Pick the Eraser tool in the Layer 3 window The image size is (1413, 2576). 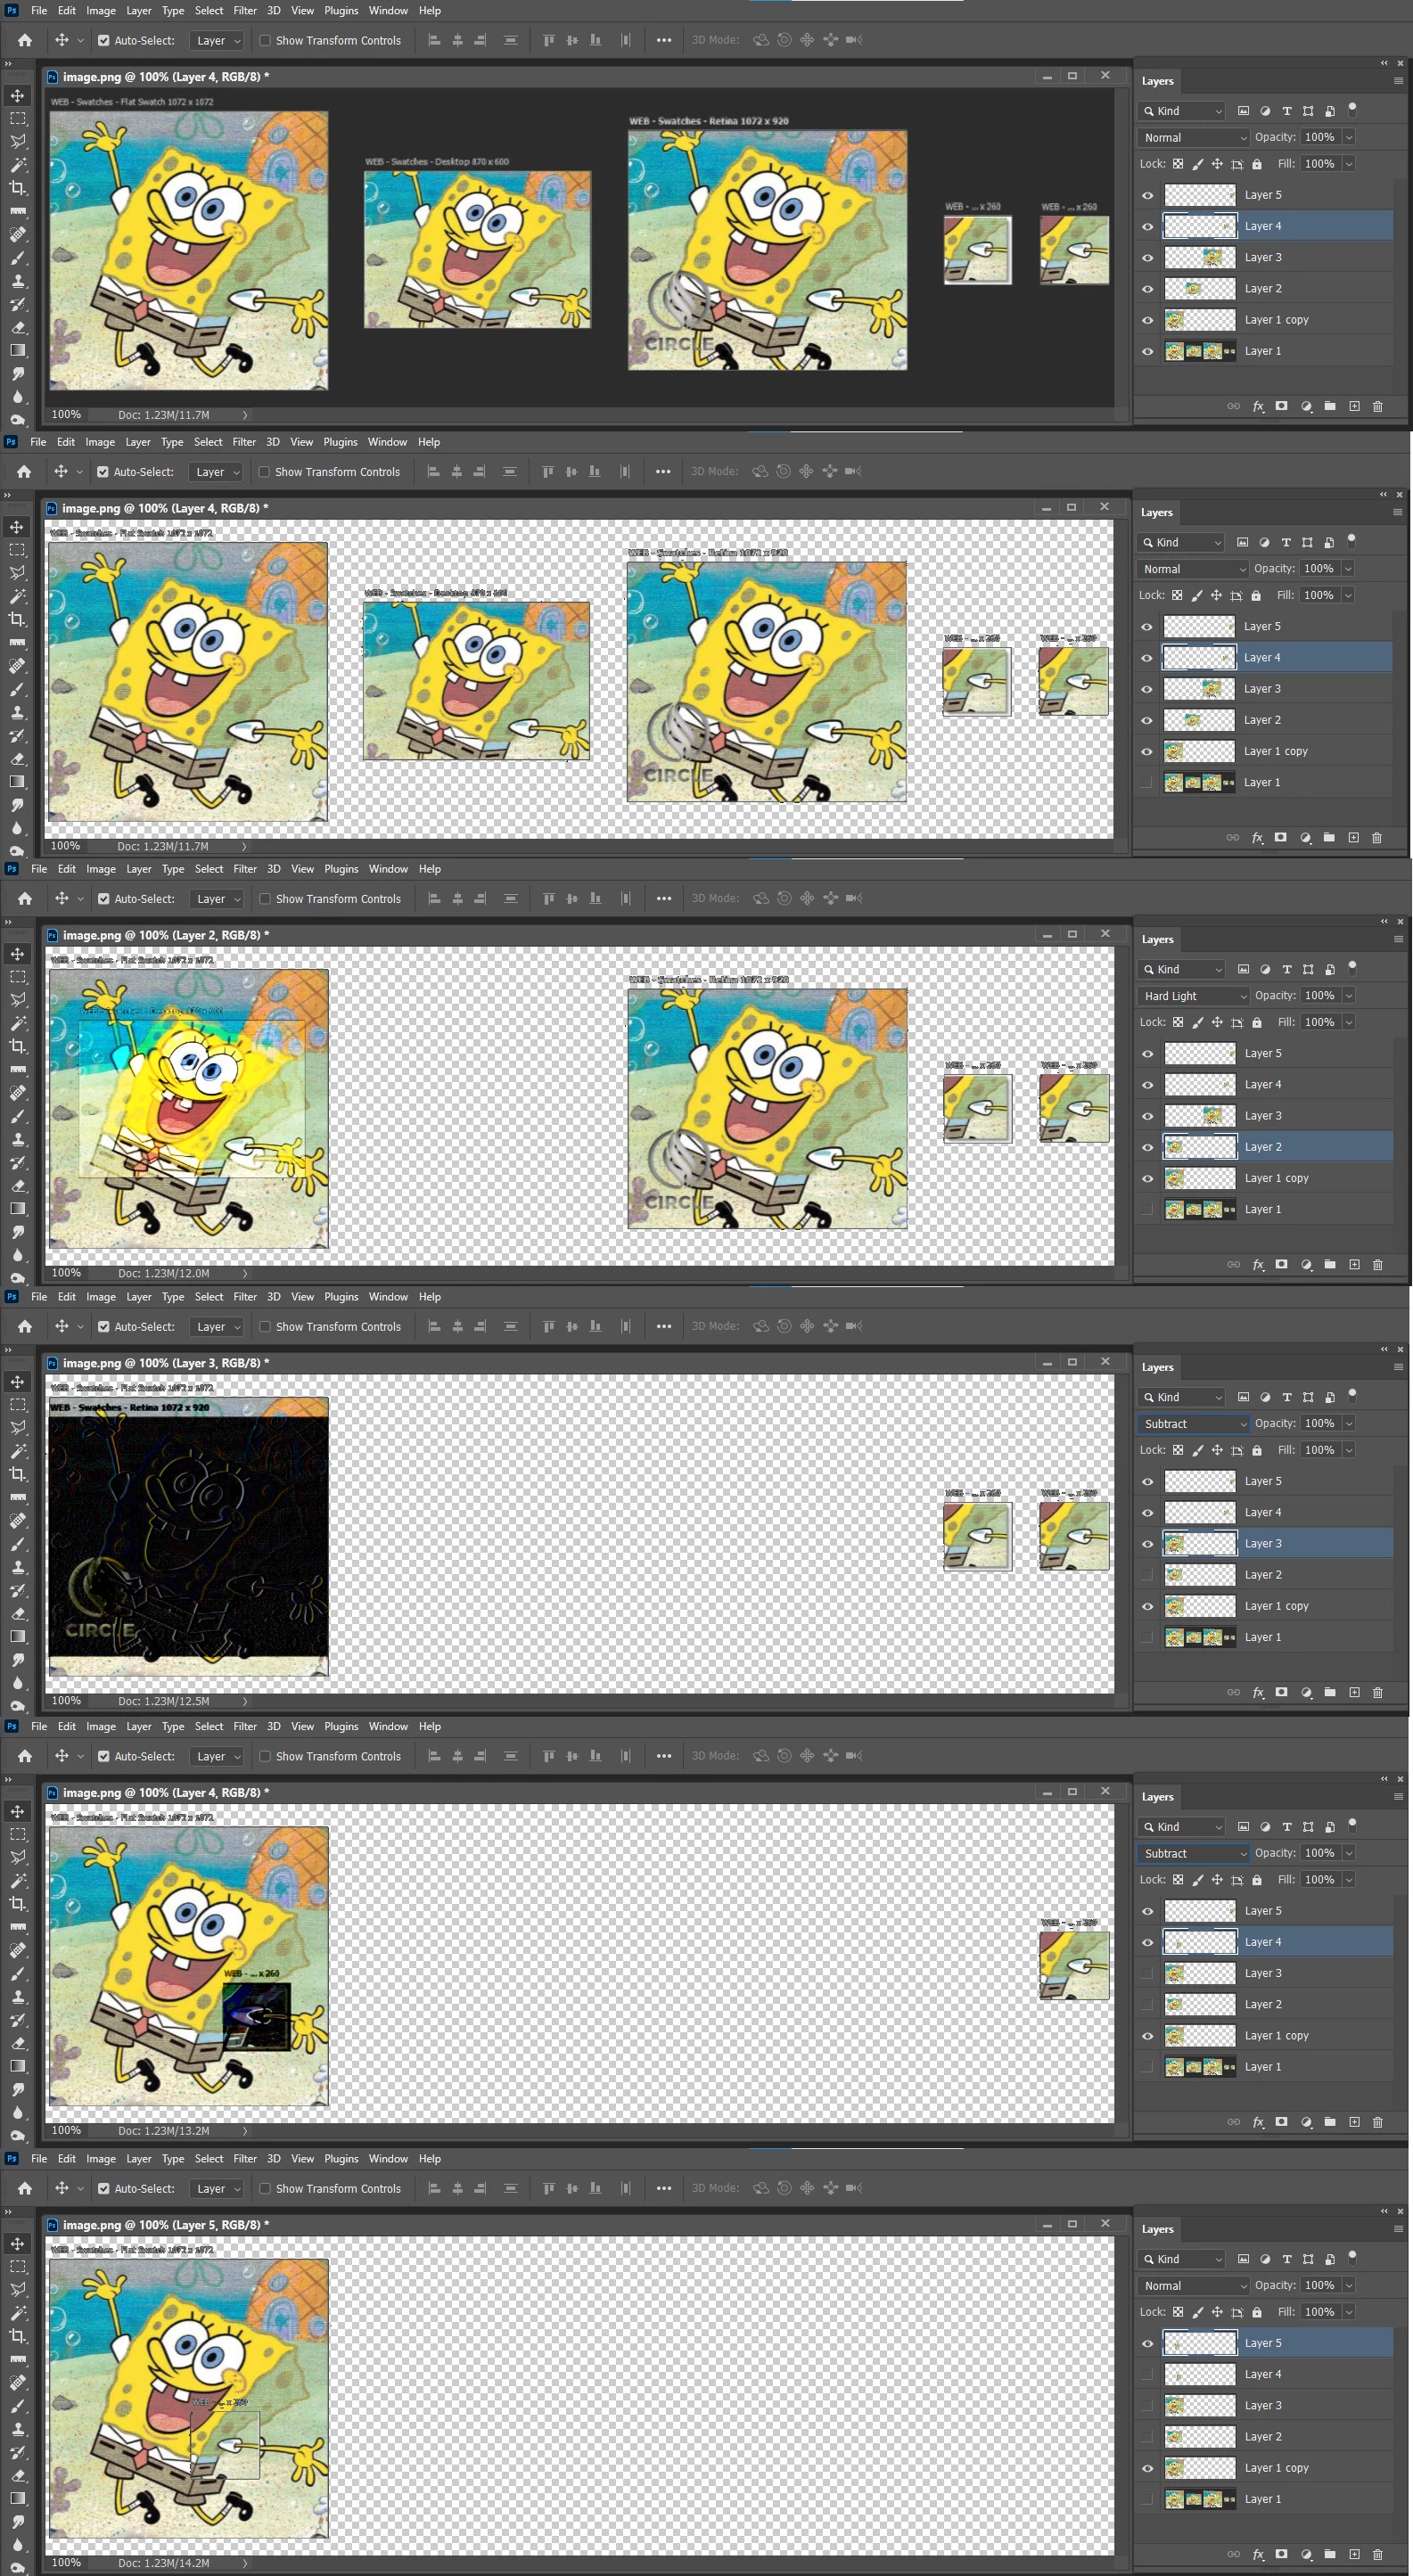coord(18,1613)
